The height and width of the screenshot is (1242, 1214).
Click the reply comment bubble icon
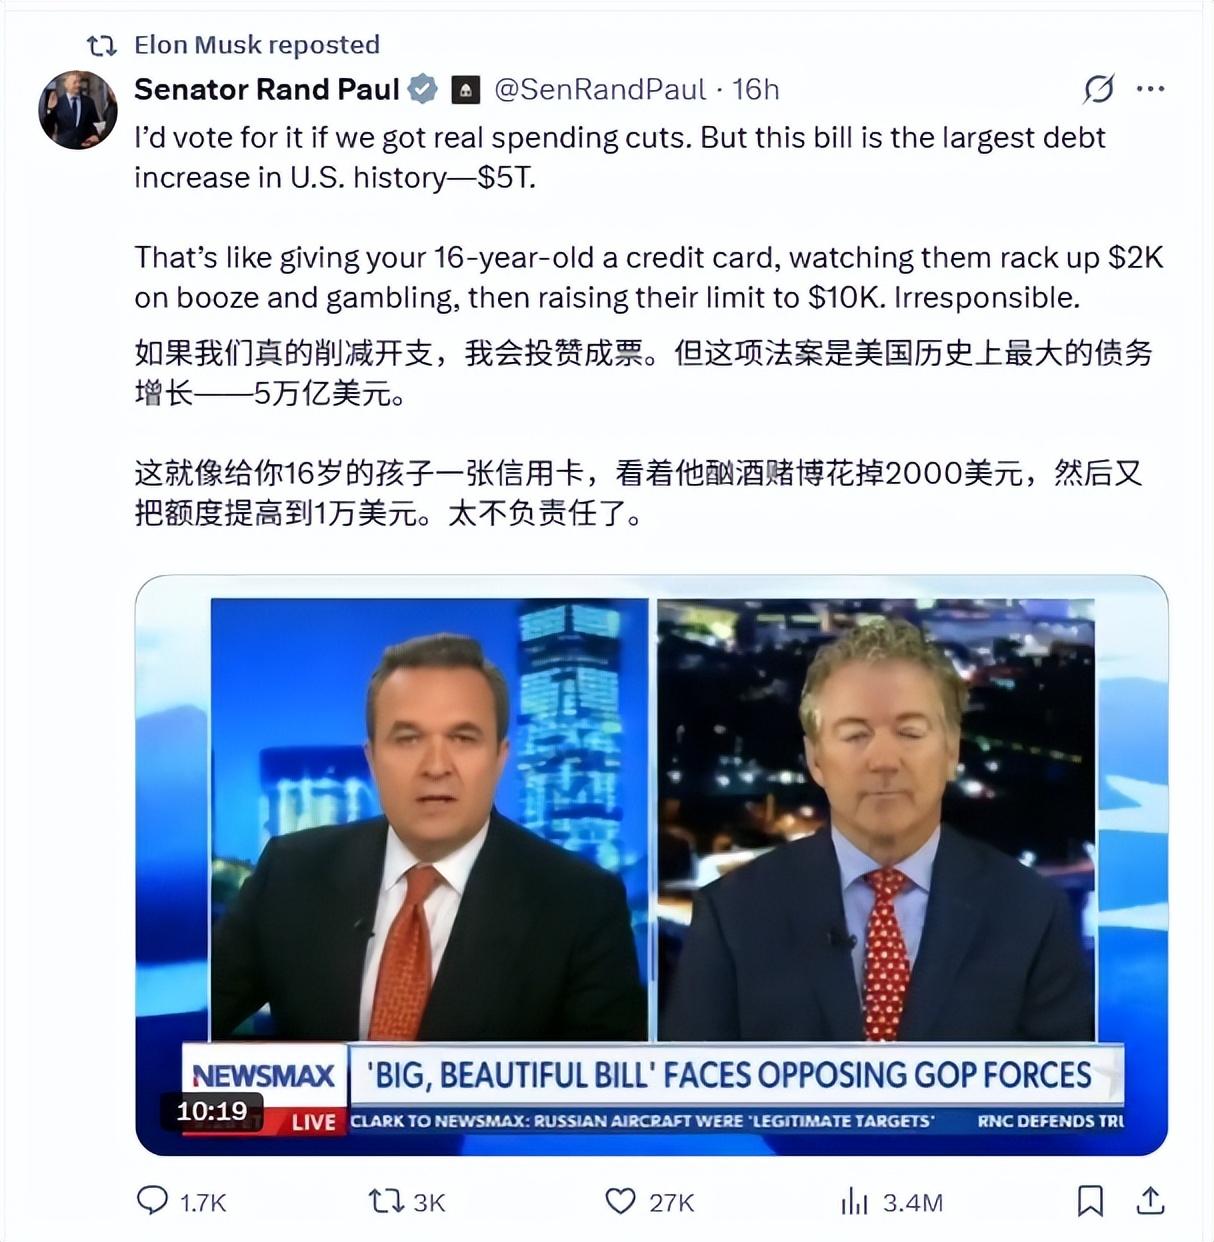(152, 1200)
